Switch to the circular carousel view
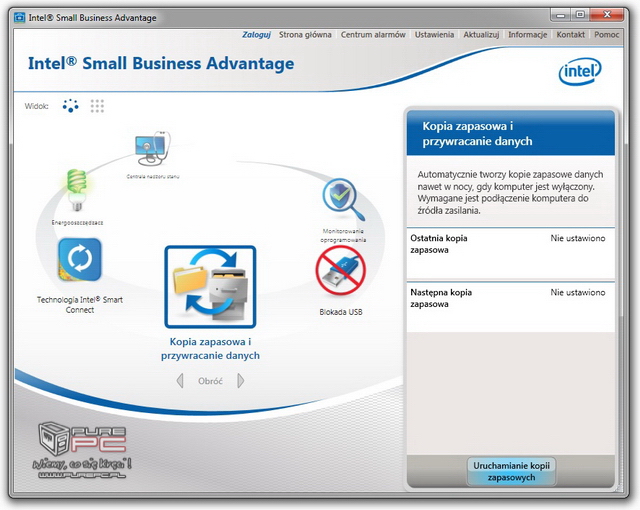 [70, 106]
